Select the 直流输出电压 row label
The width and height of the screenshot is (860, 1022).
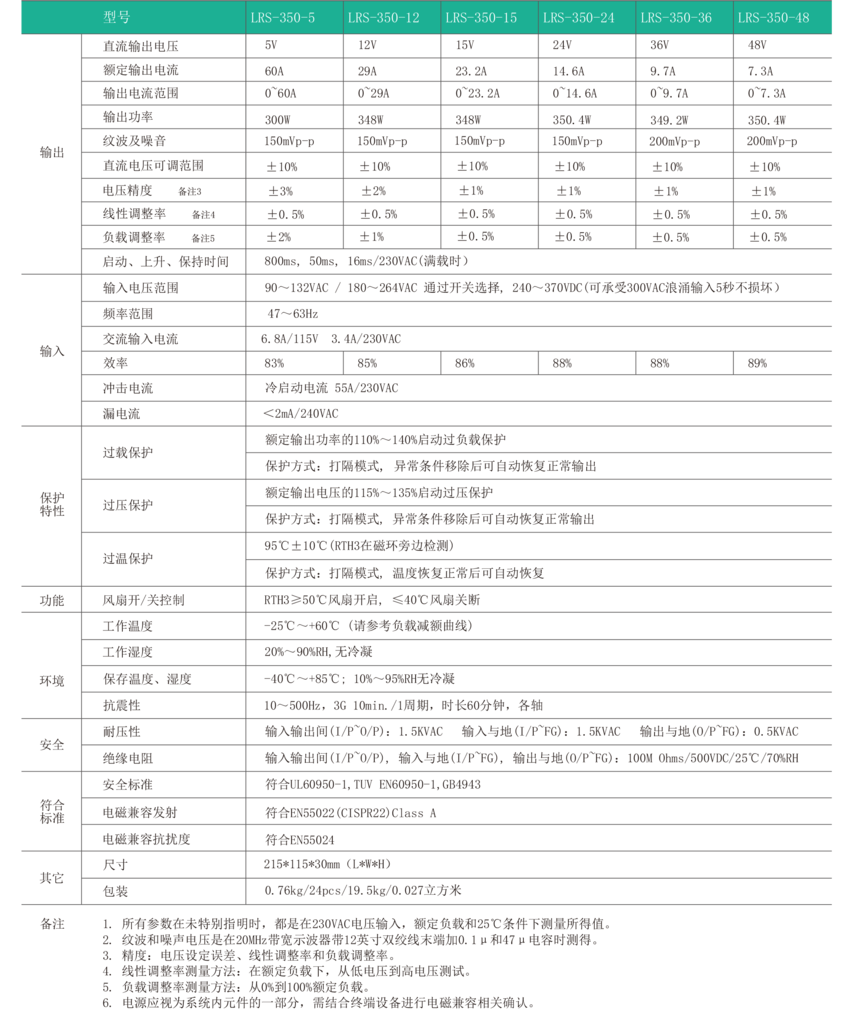pos(140,46)
